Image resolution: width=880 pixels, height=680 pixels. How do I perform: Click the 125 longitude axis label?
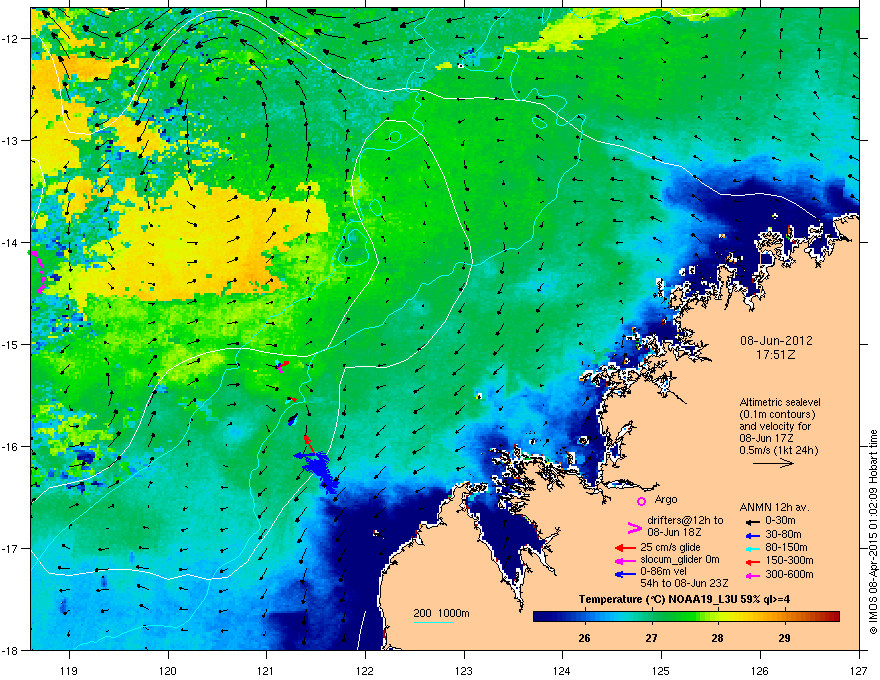click(x=661, y=670)
